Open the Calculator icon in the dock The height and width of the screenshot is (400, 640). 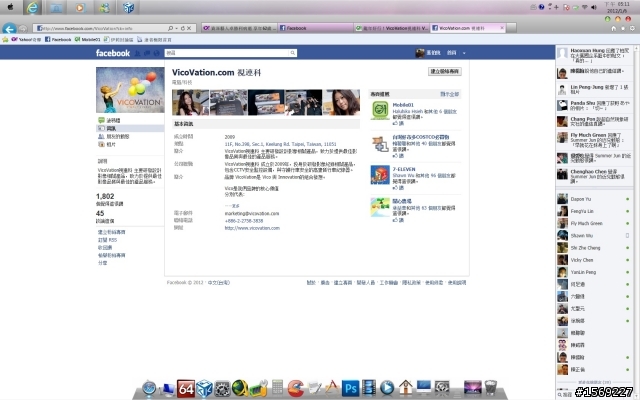277,388
